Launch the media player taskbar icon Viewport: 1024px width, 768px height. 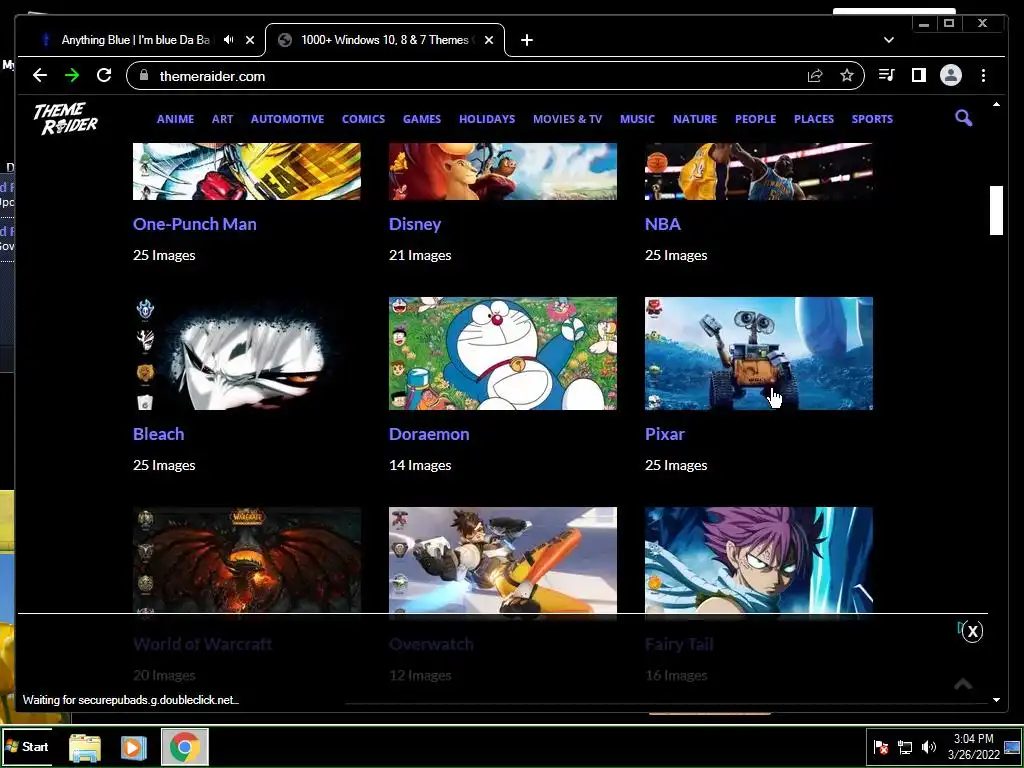[133, 747]
